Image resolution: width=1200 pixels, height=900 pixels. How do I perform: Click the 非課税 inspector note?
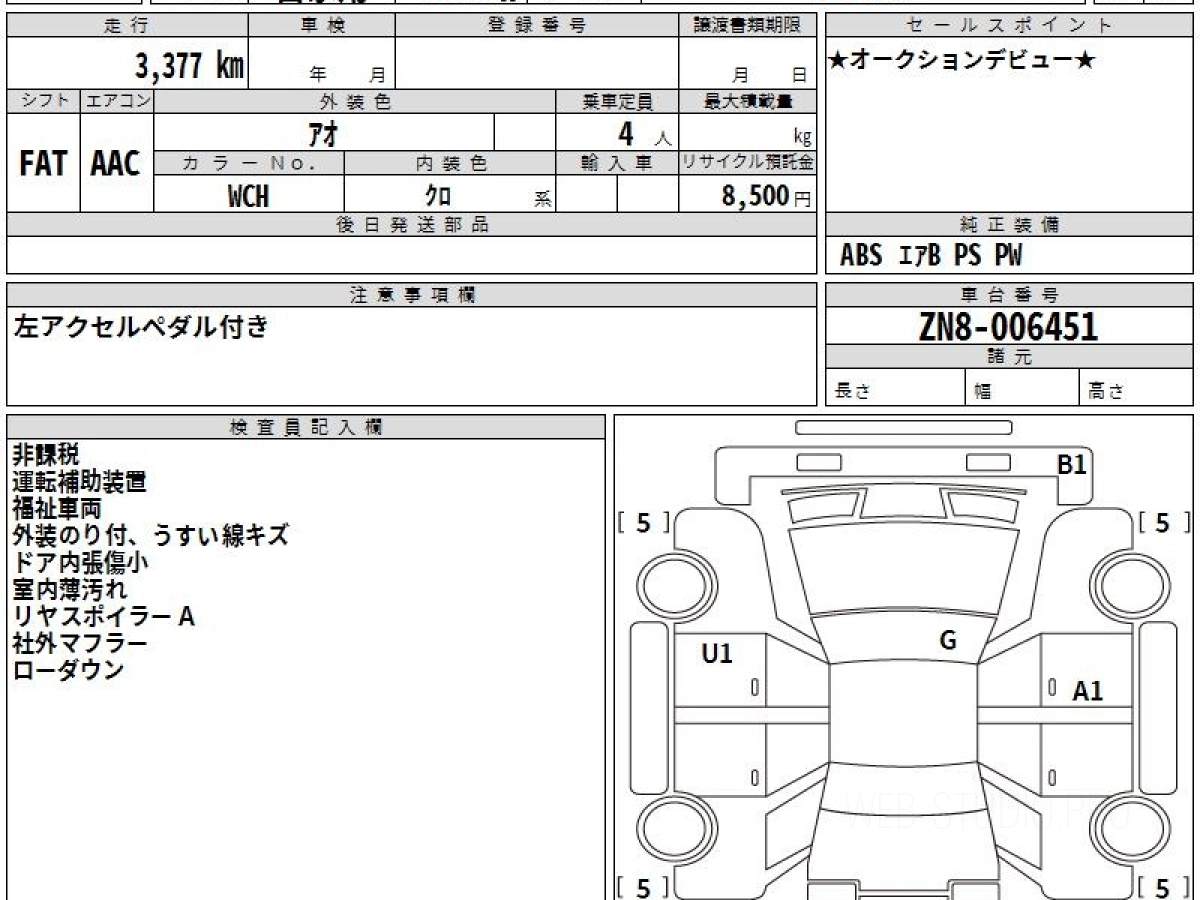[46, 455]
